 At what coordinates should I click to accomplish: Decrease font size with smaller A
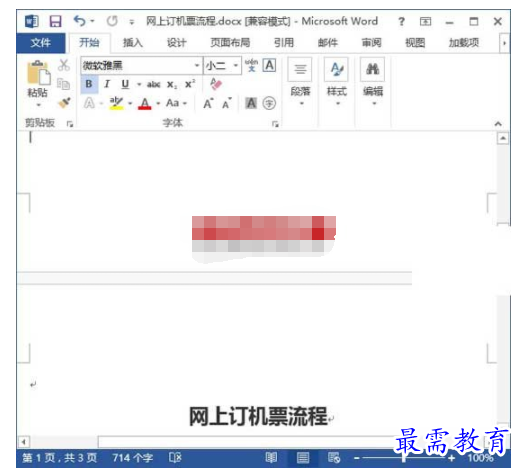227,104
